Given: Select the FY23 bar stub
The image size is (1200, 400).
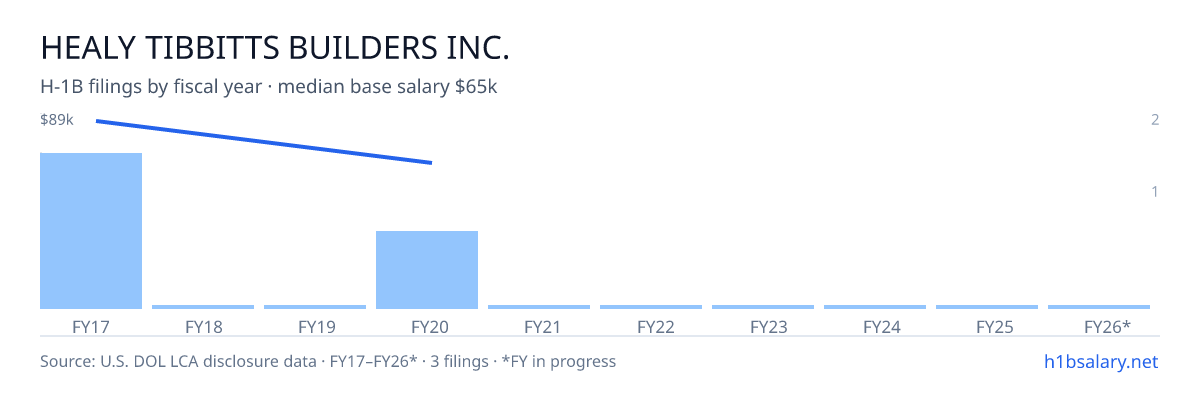Looking at the screenshot, I should click(x=763, y=307).
